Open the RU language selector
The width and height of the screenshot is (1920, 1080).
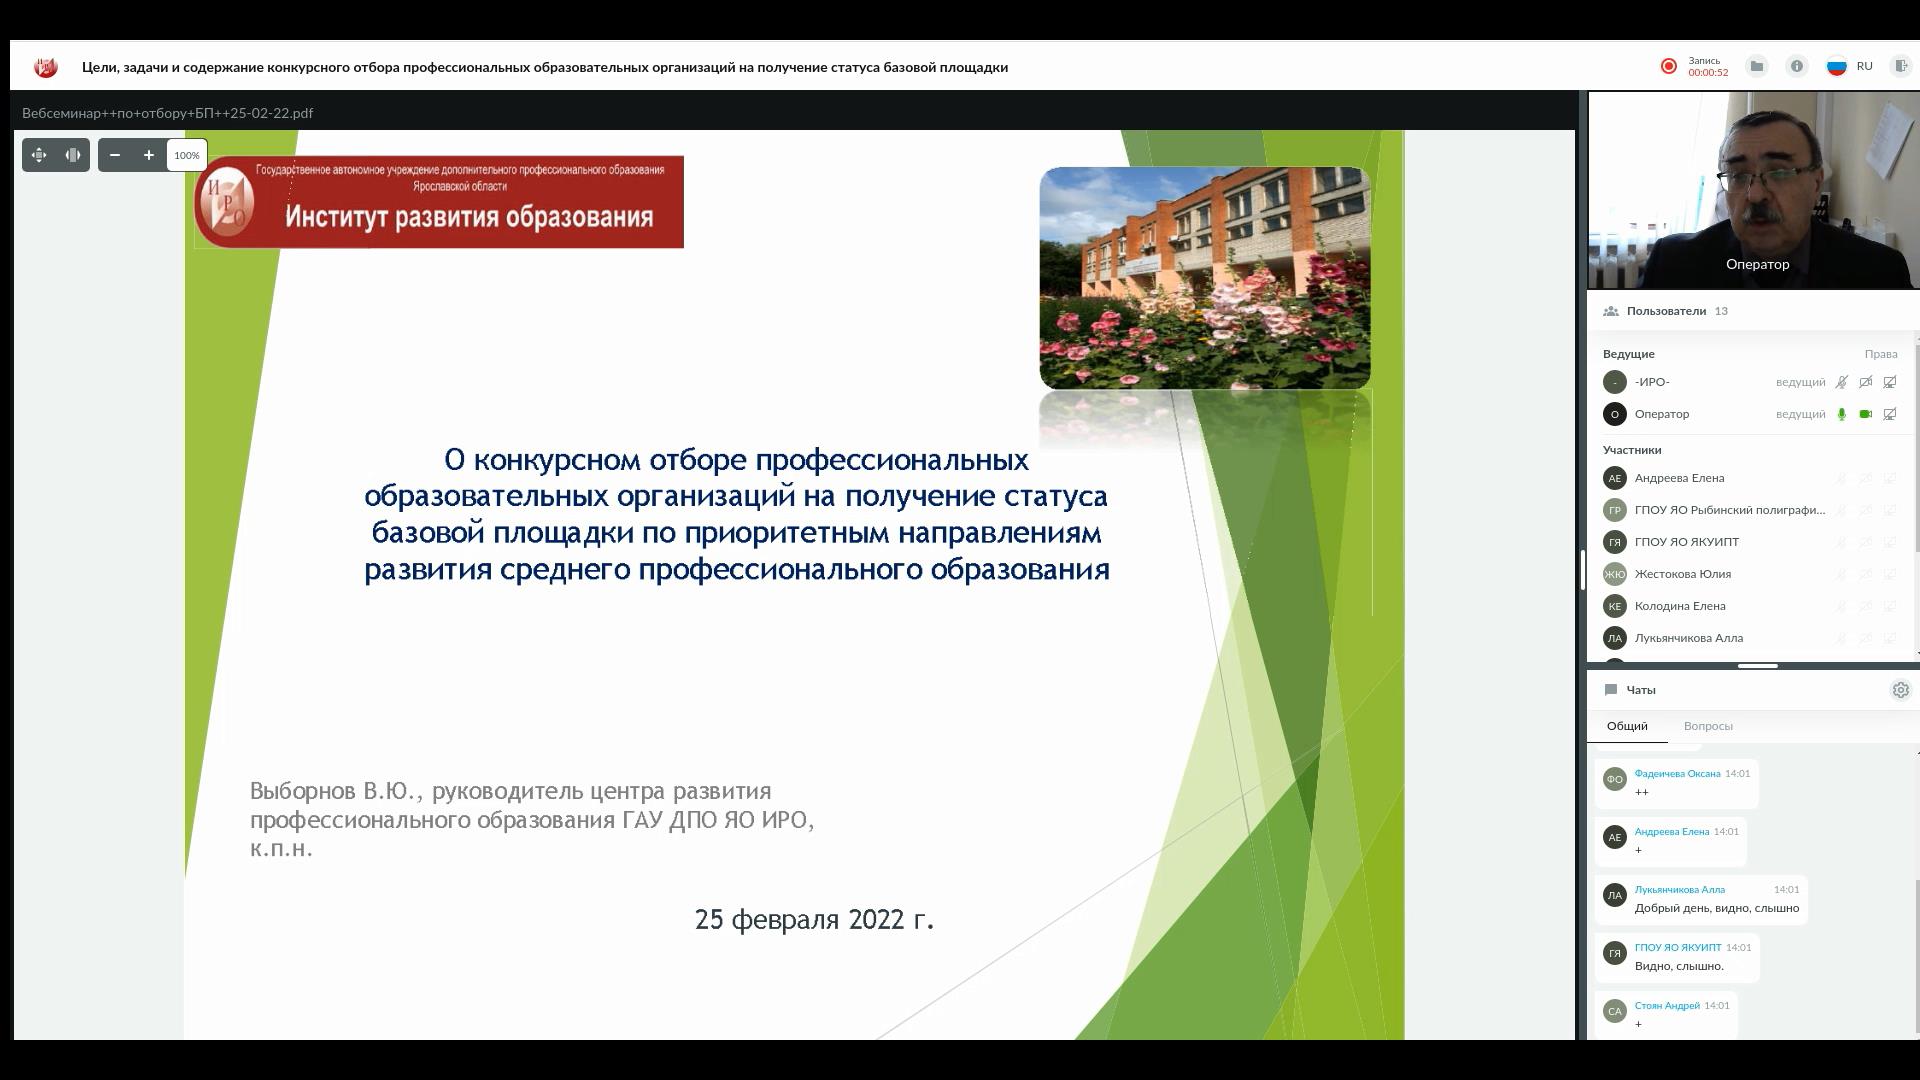(x=1864, y=66)
